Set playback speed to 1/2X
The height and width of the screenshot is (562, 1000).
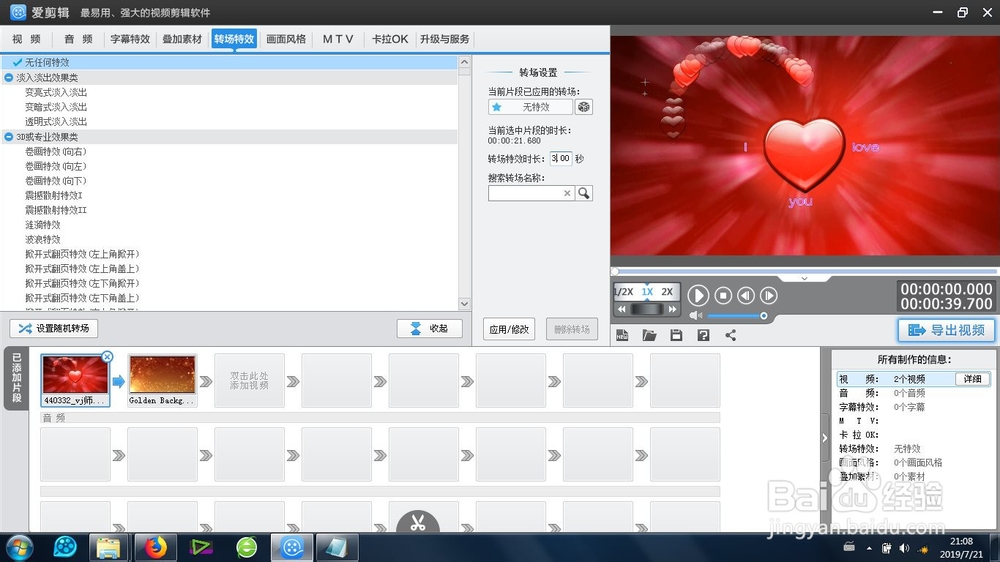[624, 292]
